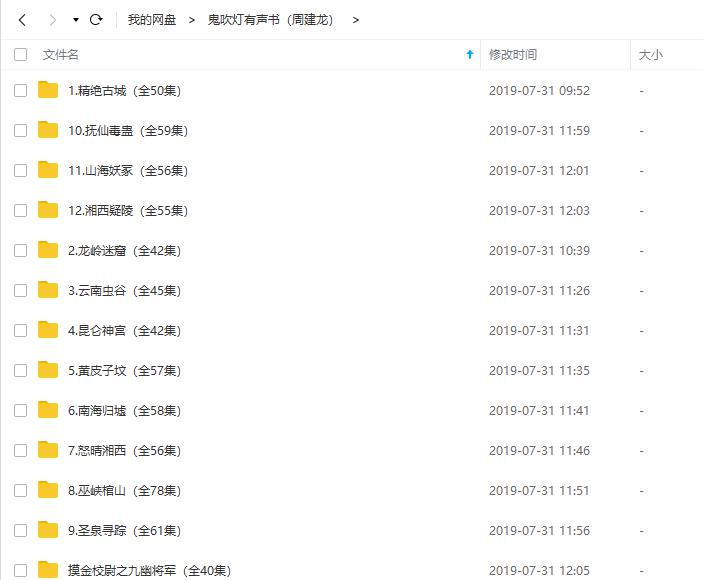
Task: Click folder icon of 4.昆仑神宫
Action: [x=48, y=329]
